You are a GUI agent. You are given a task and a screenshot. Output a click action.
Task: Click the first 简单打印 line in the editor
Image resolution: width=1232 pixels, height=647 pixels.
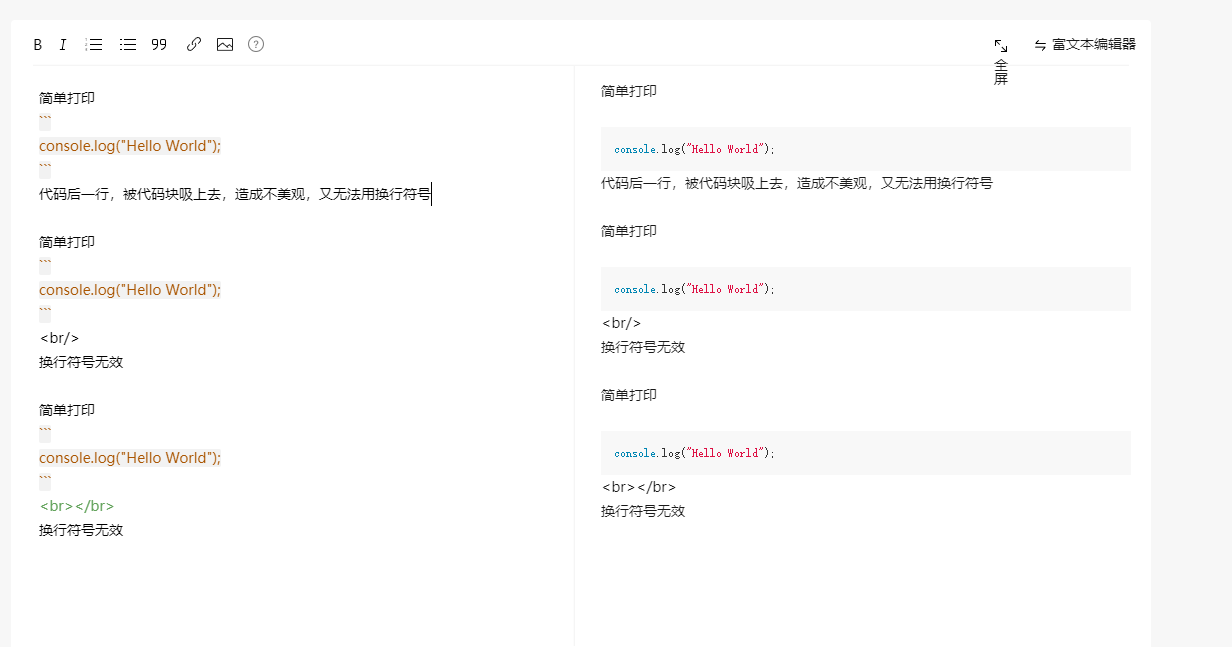pos(67,98)
